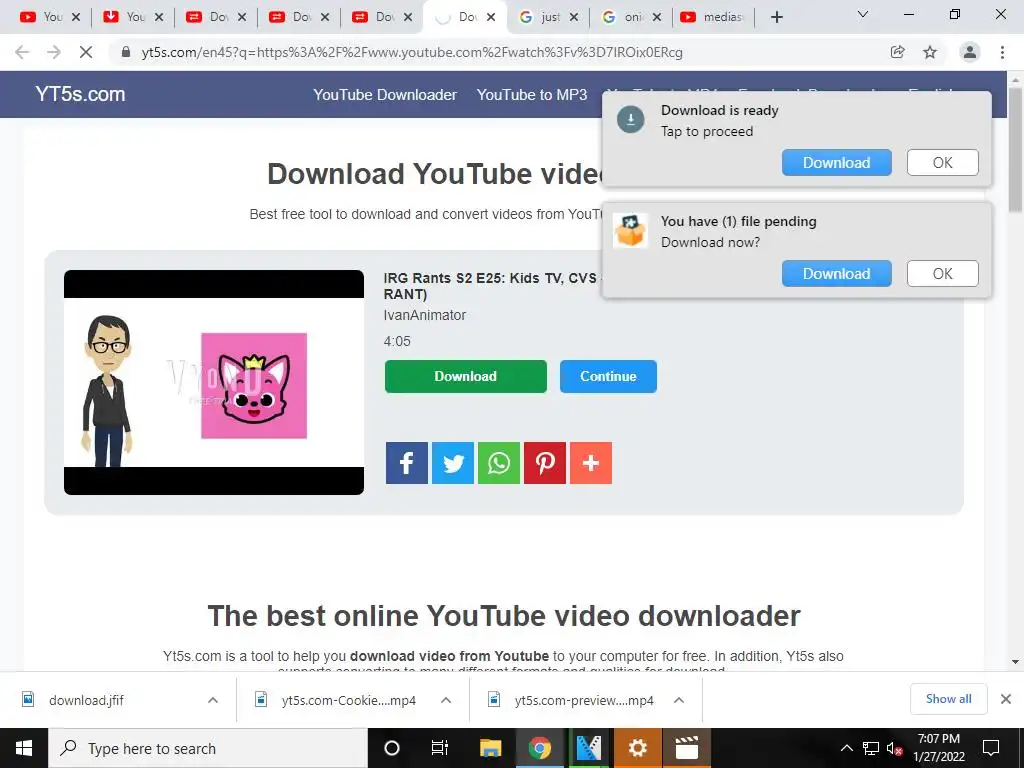Open a new browser tab
1024x768 pixels.
776,17
